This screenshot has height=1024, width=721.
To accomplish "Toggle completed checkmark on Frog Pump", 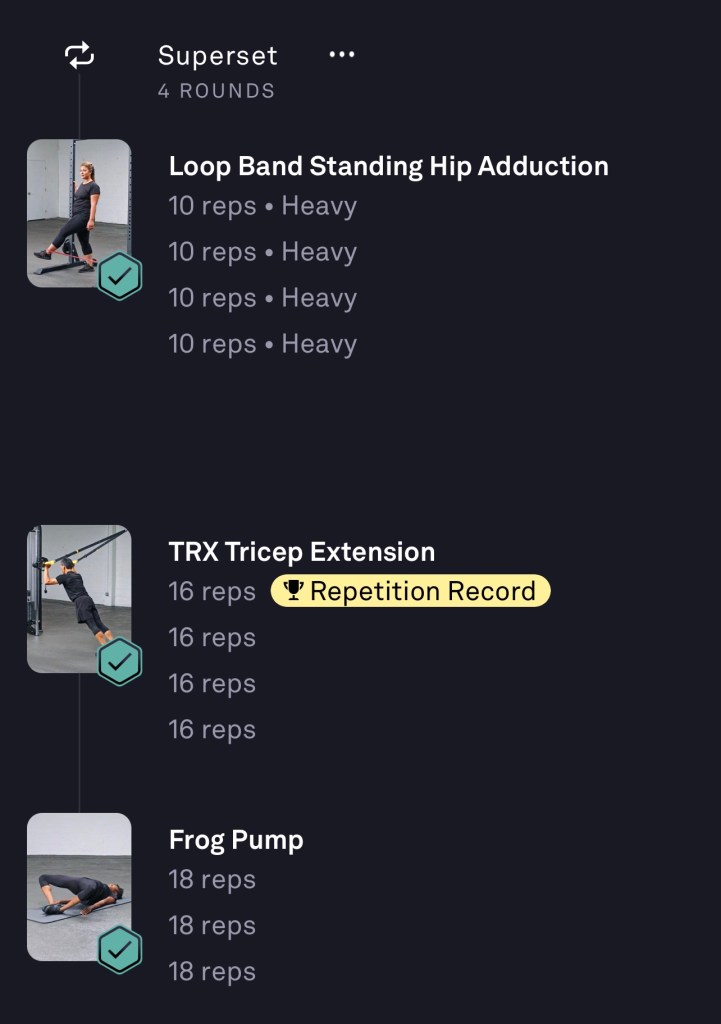I will click(x=120, y=950).
